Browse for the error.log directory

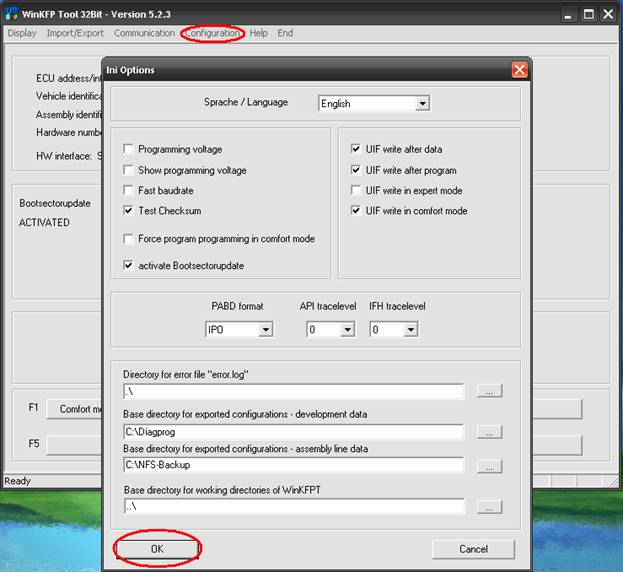point(490,391)
